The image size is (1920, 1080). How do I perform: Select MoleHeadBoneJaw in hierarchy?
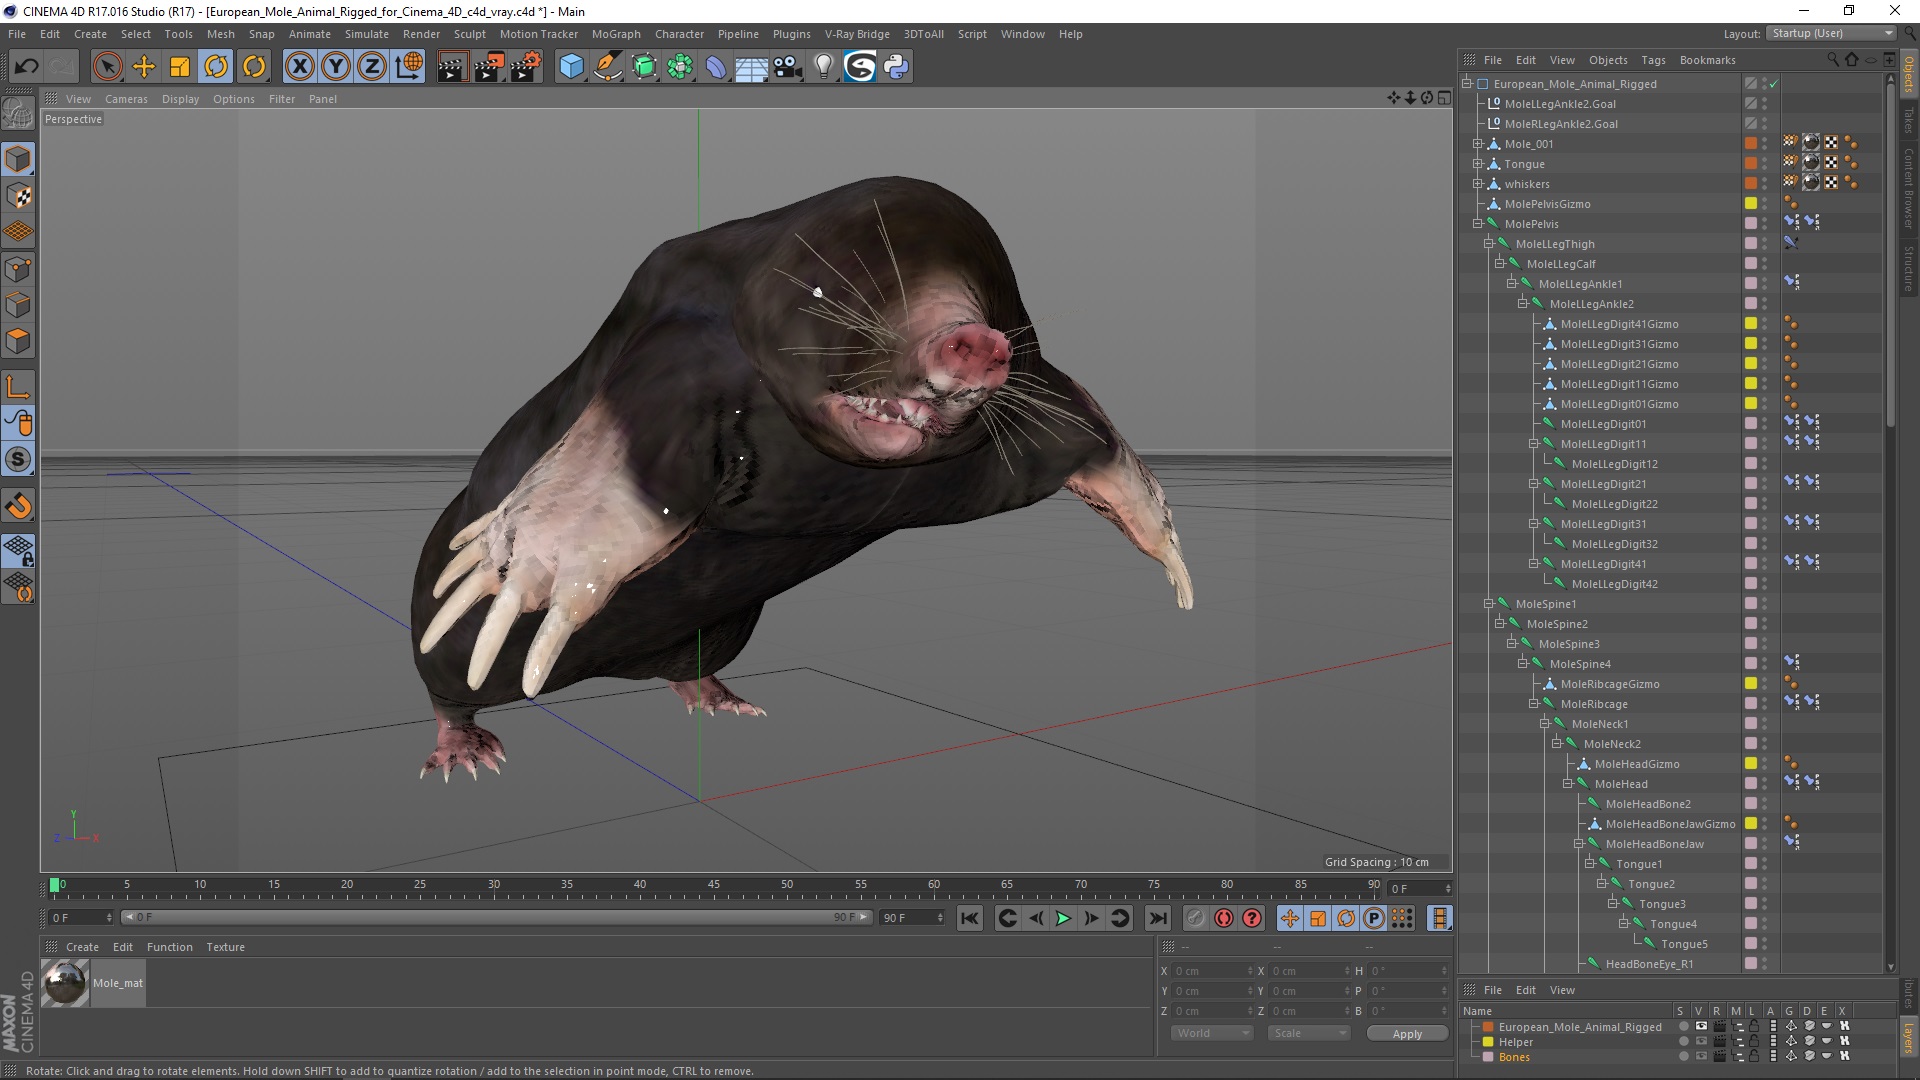point(1655,844)
